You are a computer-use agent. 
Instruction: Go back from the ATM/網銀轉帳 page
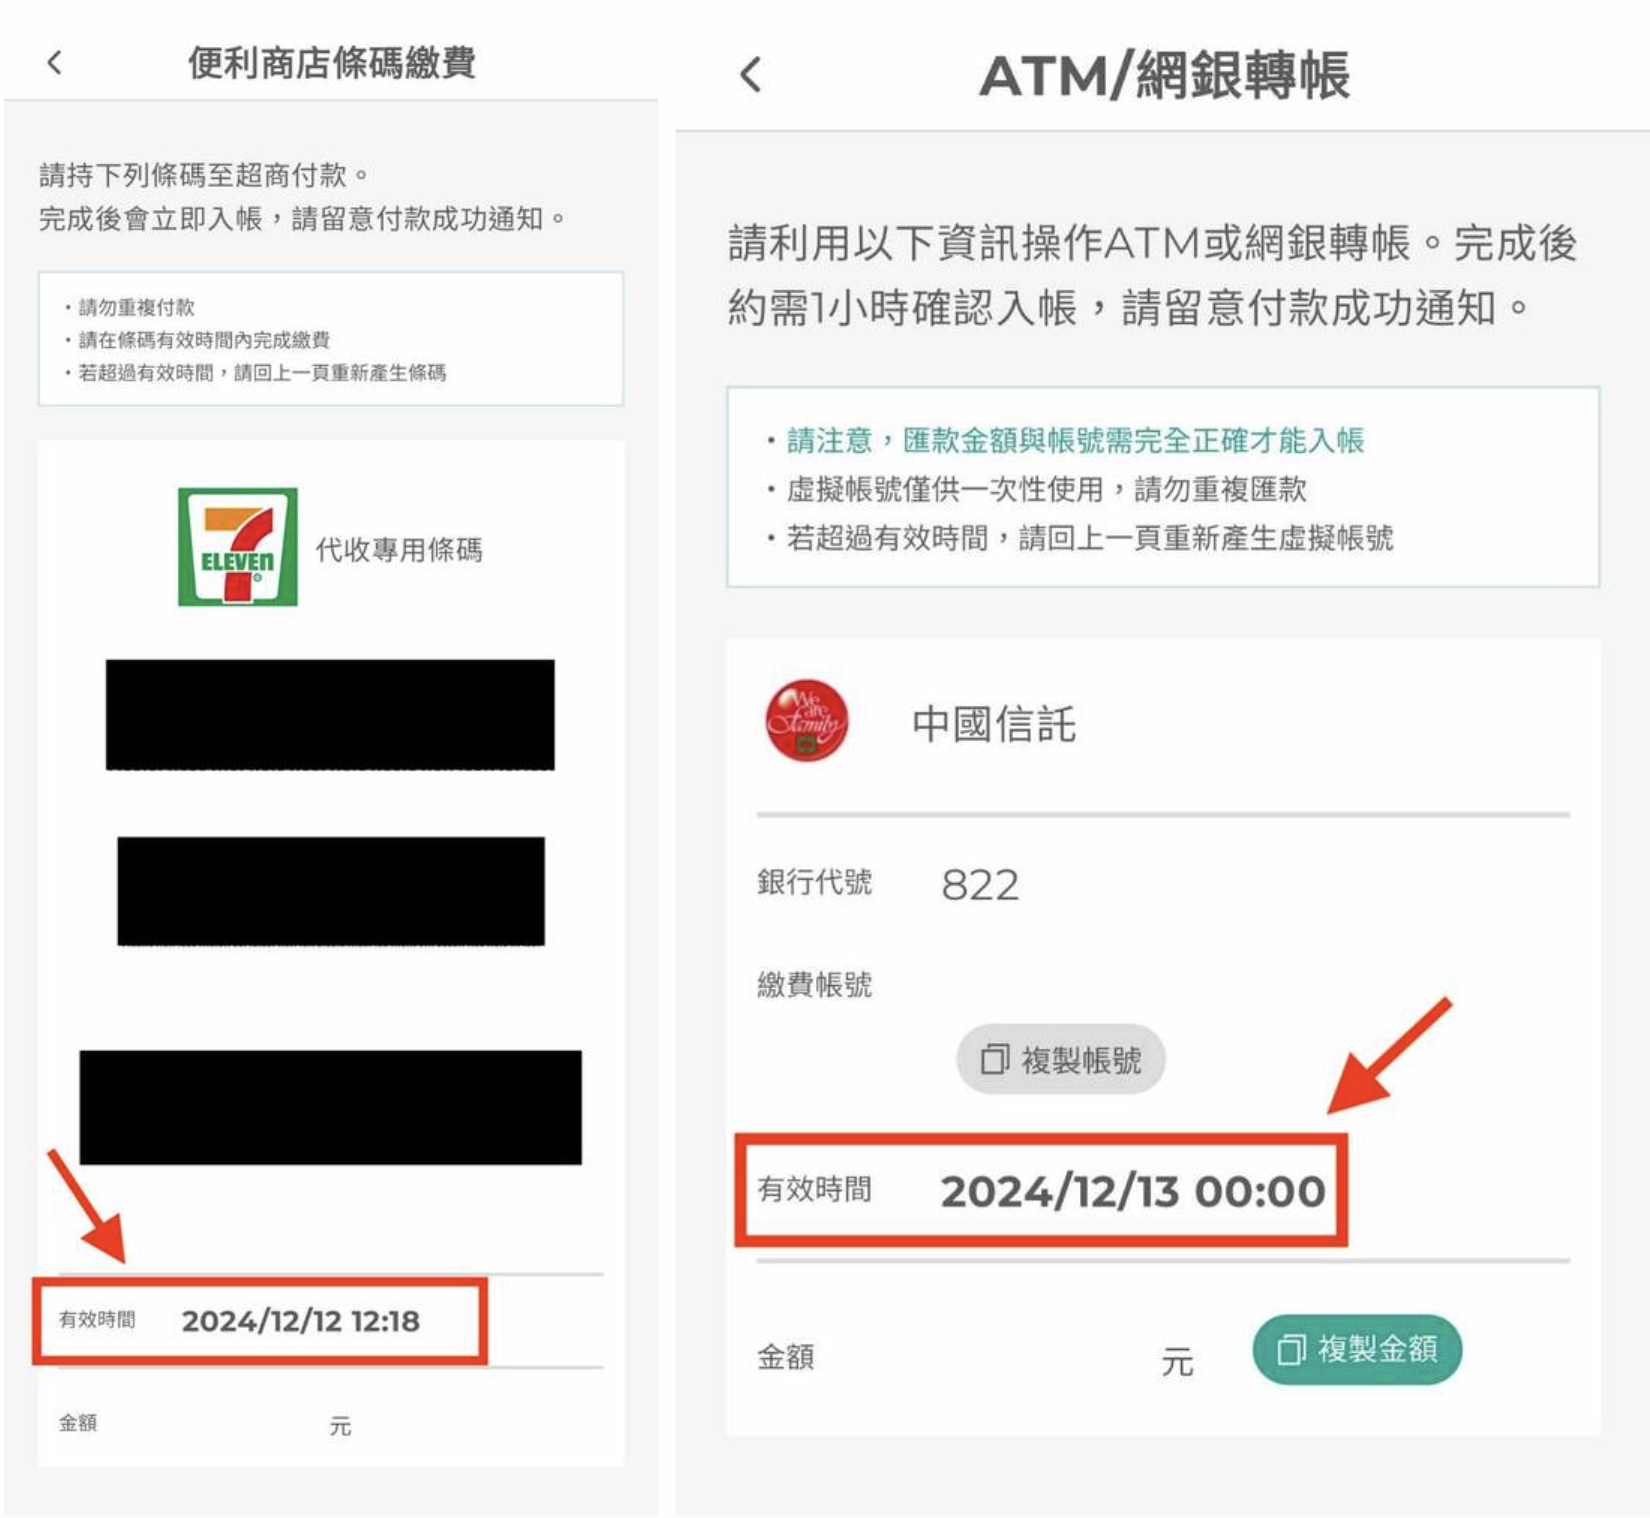pos(751,75)
